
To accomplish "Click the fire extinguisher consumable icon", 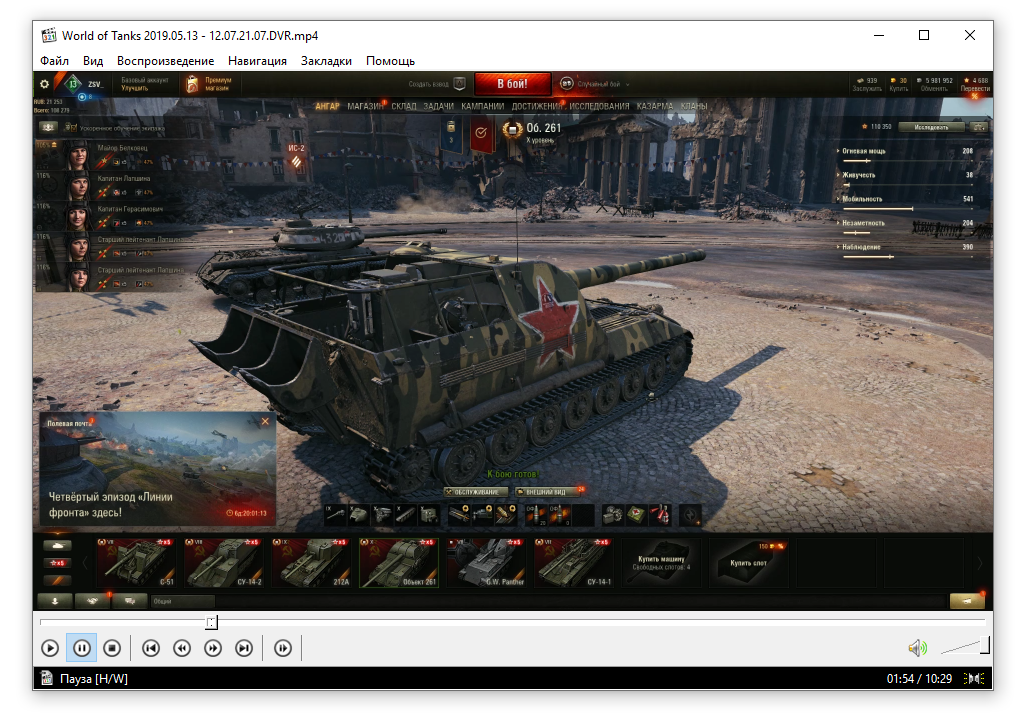I will (x=660, y=515).
